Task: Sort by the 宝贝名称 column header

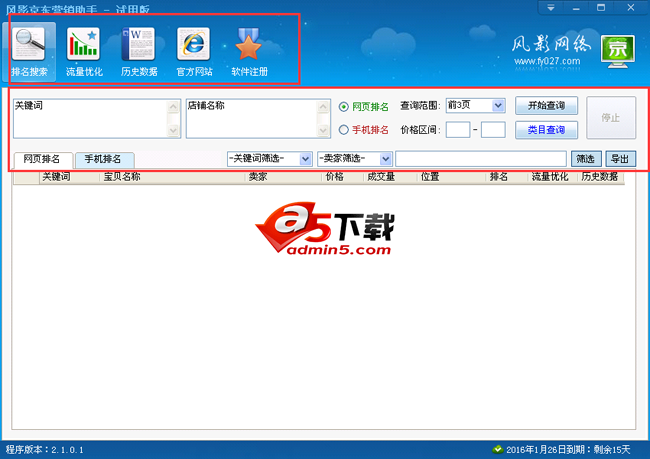Action: [x=172, y=177]
